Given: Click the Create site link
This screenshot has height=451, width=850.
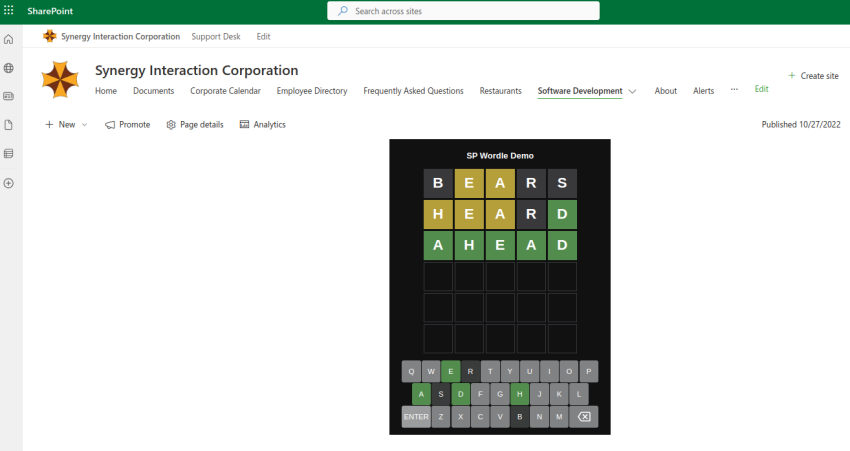Looking at the screenshot, I should pos(813,76).
